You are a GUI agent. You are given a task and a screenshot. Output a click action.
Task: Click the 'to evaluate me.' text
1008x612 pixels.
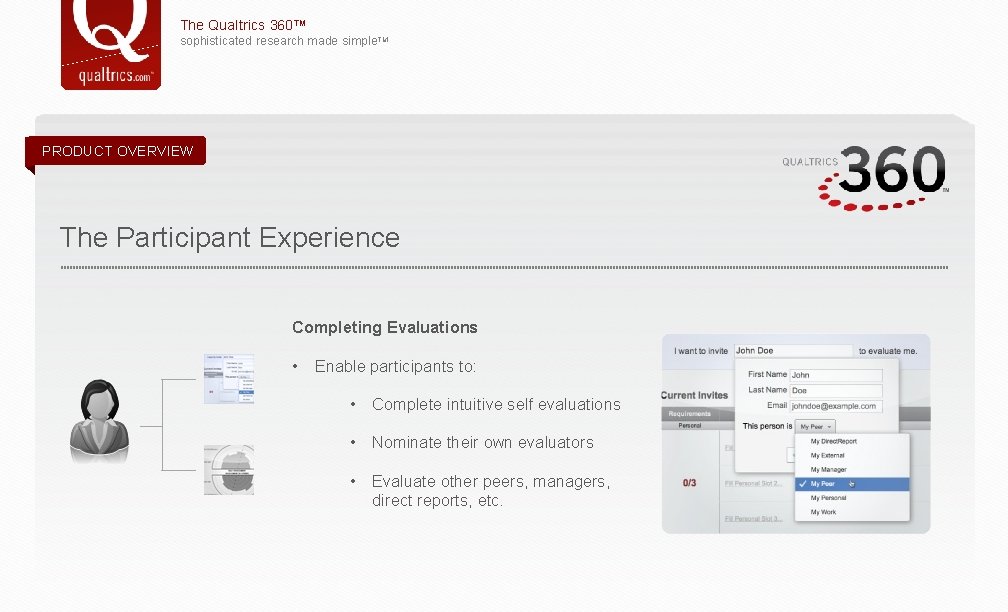[888, 351]
